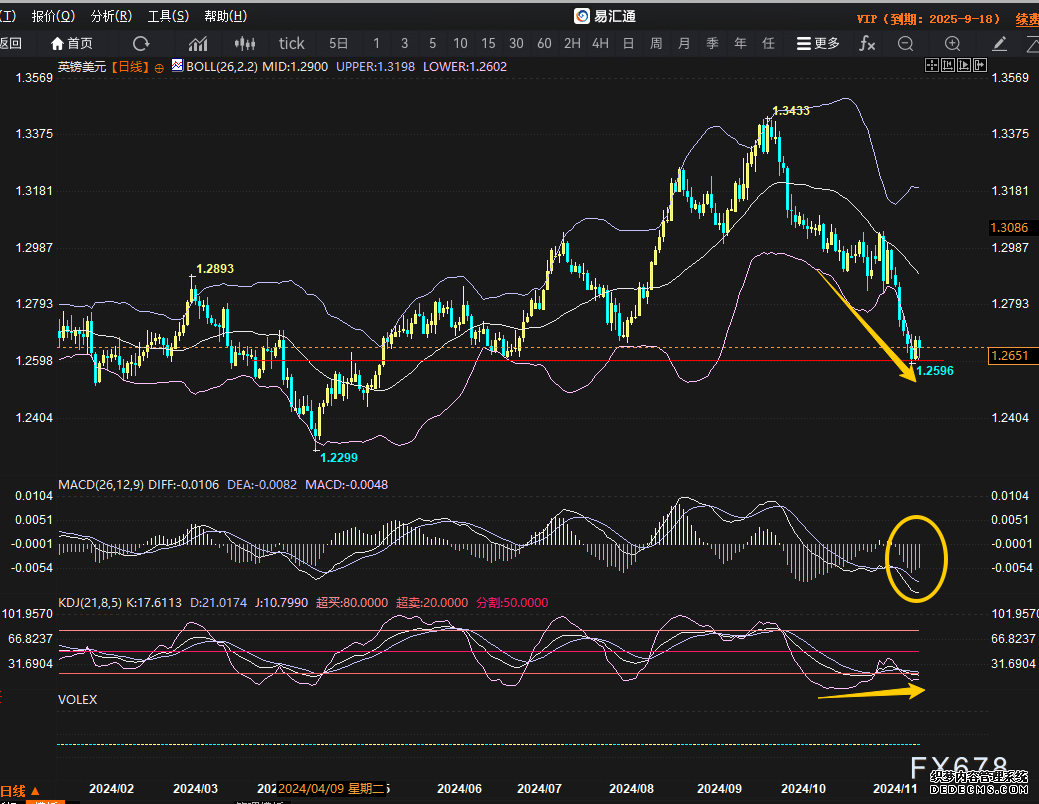Switch to the line trend chart icon
Image resolution: width=1039 pixels, height=804 pixels.
point(198,44)
